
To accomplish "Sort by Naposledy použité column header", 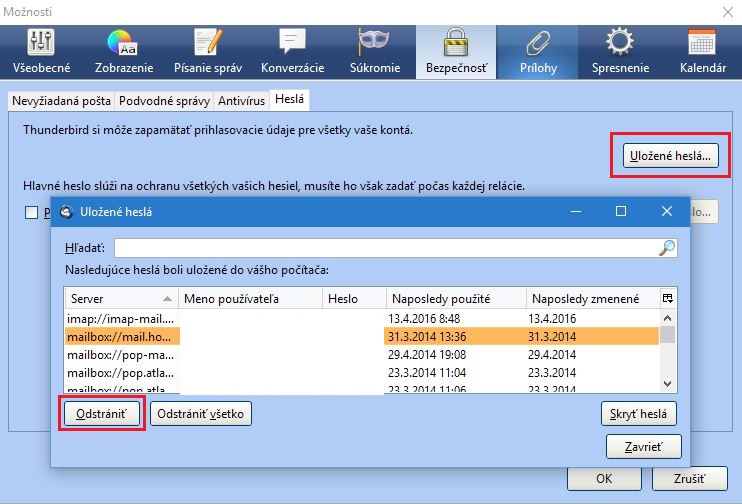I will [x=456, y=299].
